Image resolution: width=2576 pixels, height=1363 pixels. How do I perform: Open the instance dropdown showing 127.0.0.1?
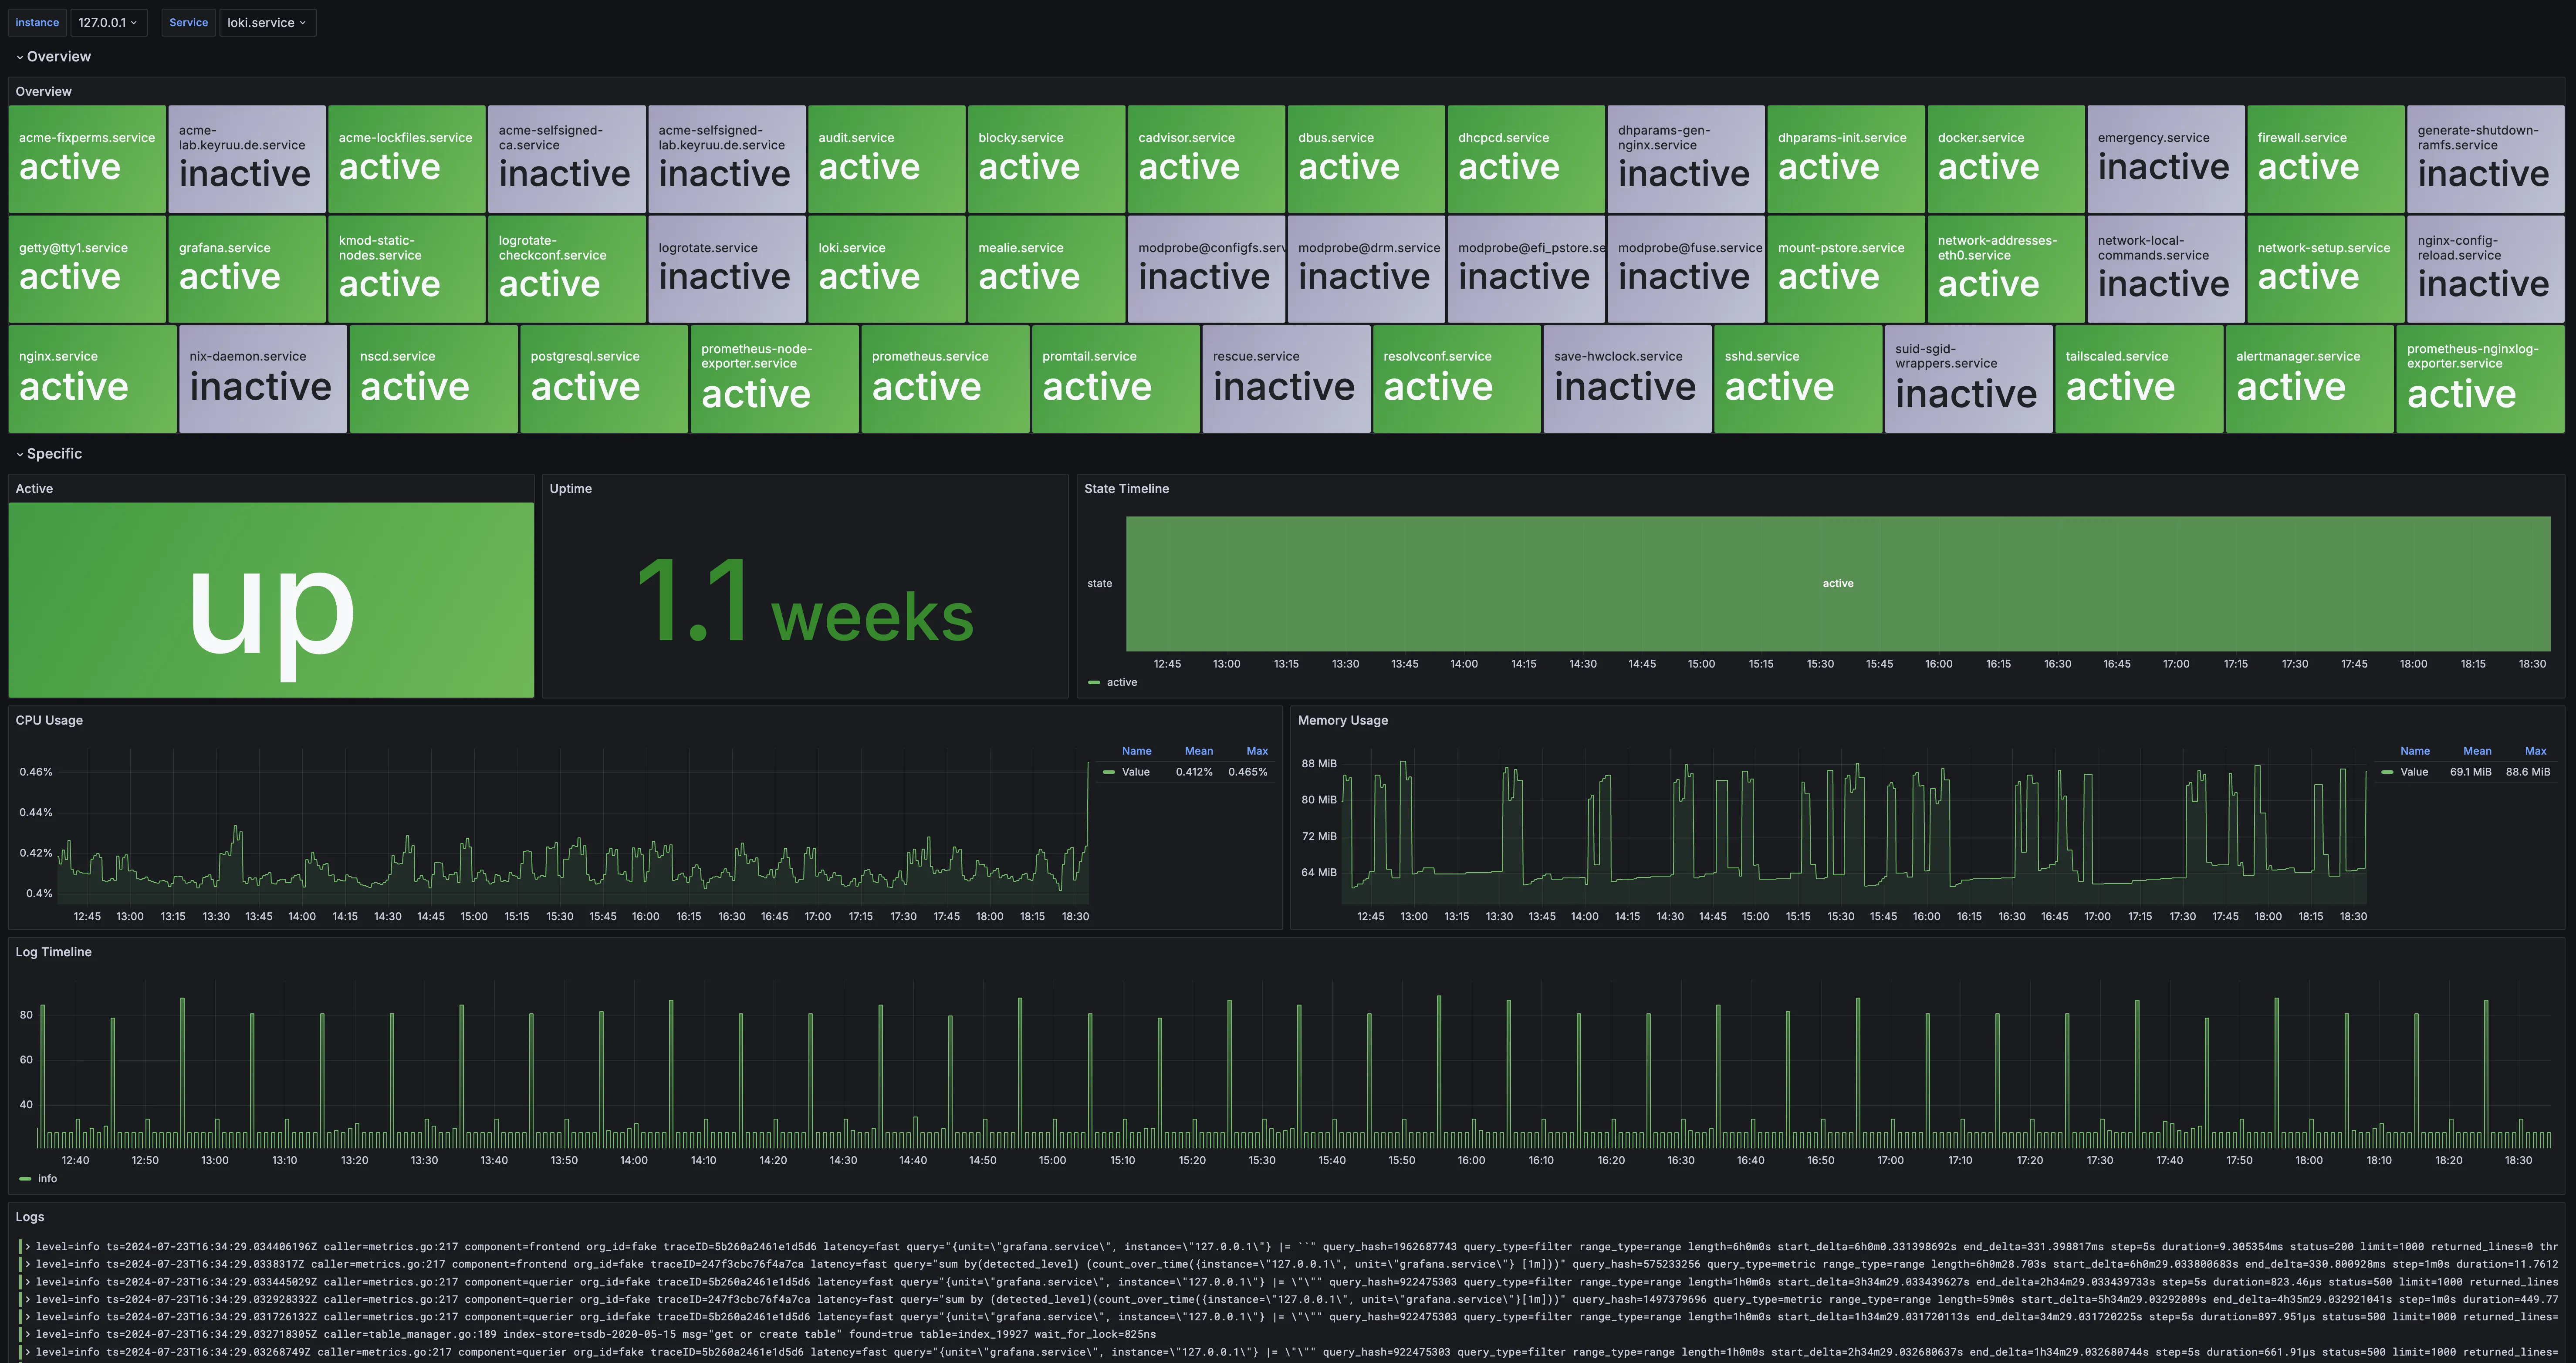click(108, 22)
